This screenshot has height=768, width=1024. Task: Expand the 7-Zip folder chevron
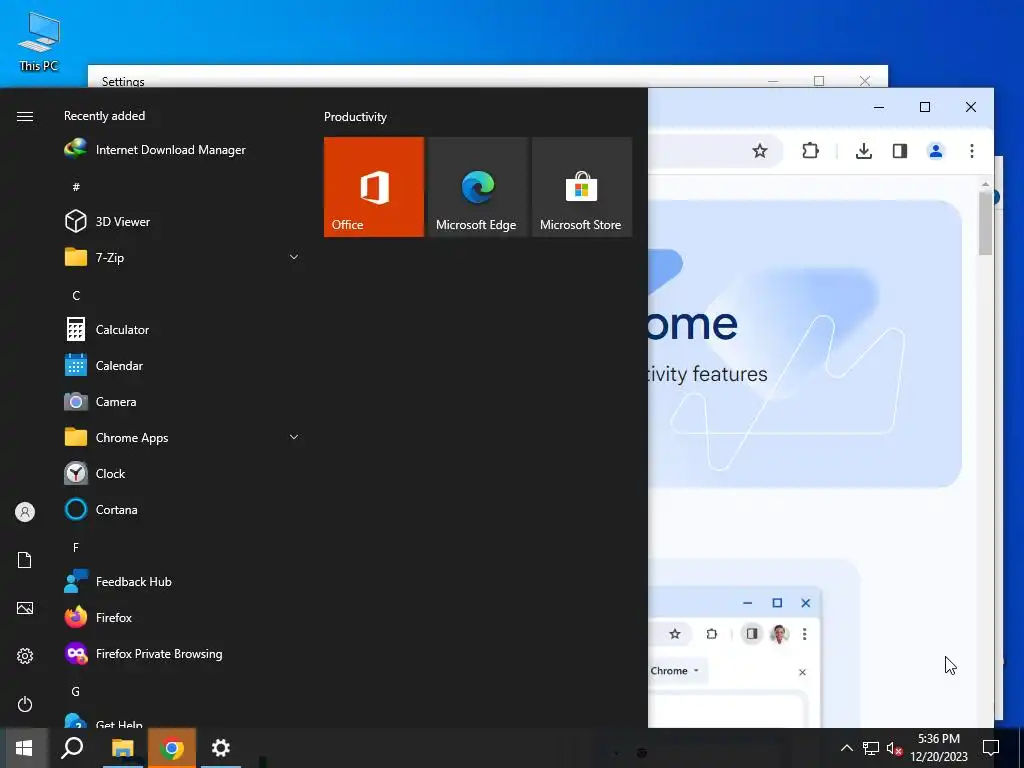point(294,257)
